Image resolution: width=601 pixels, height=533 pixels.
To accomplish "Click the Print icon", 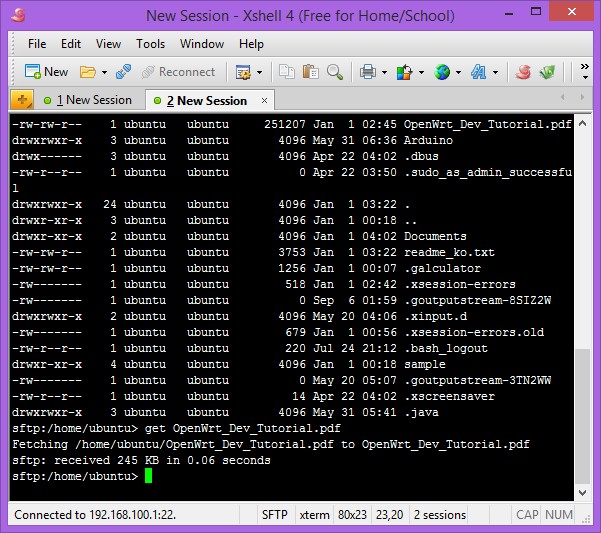I will (368, 72).
